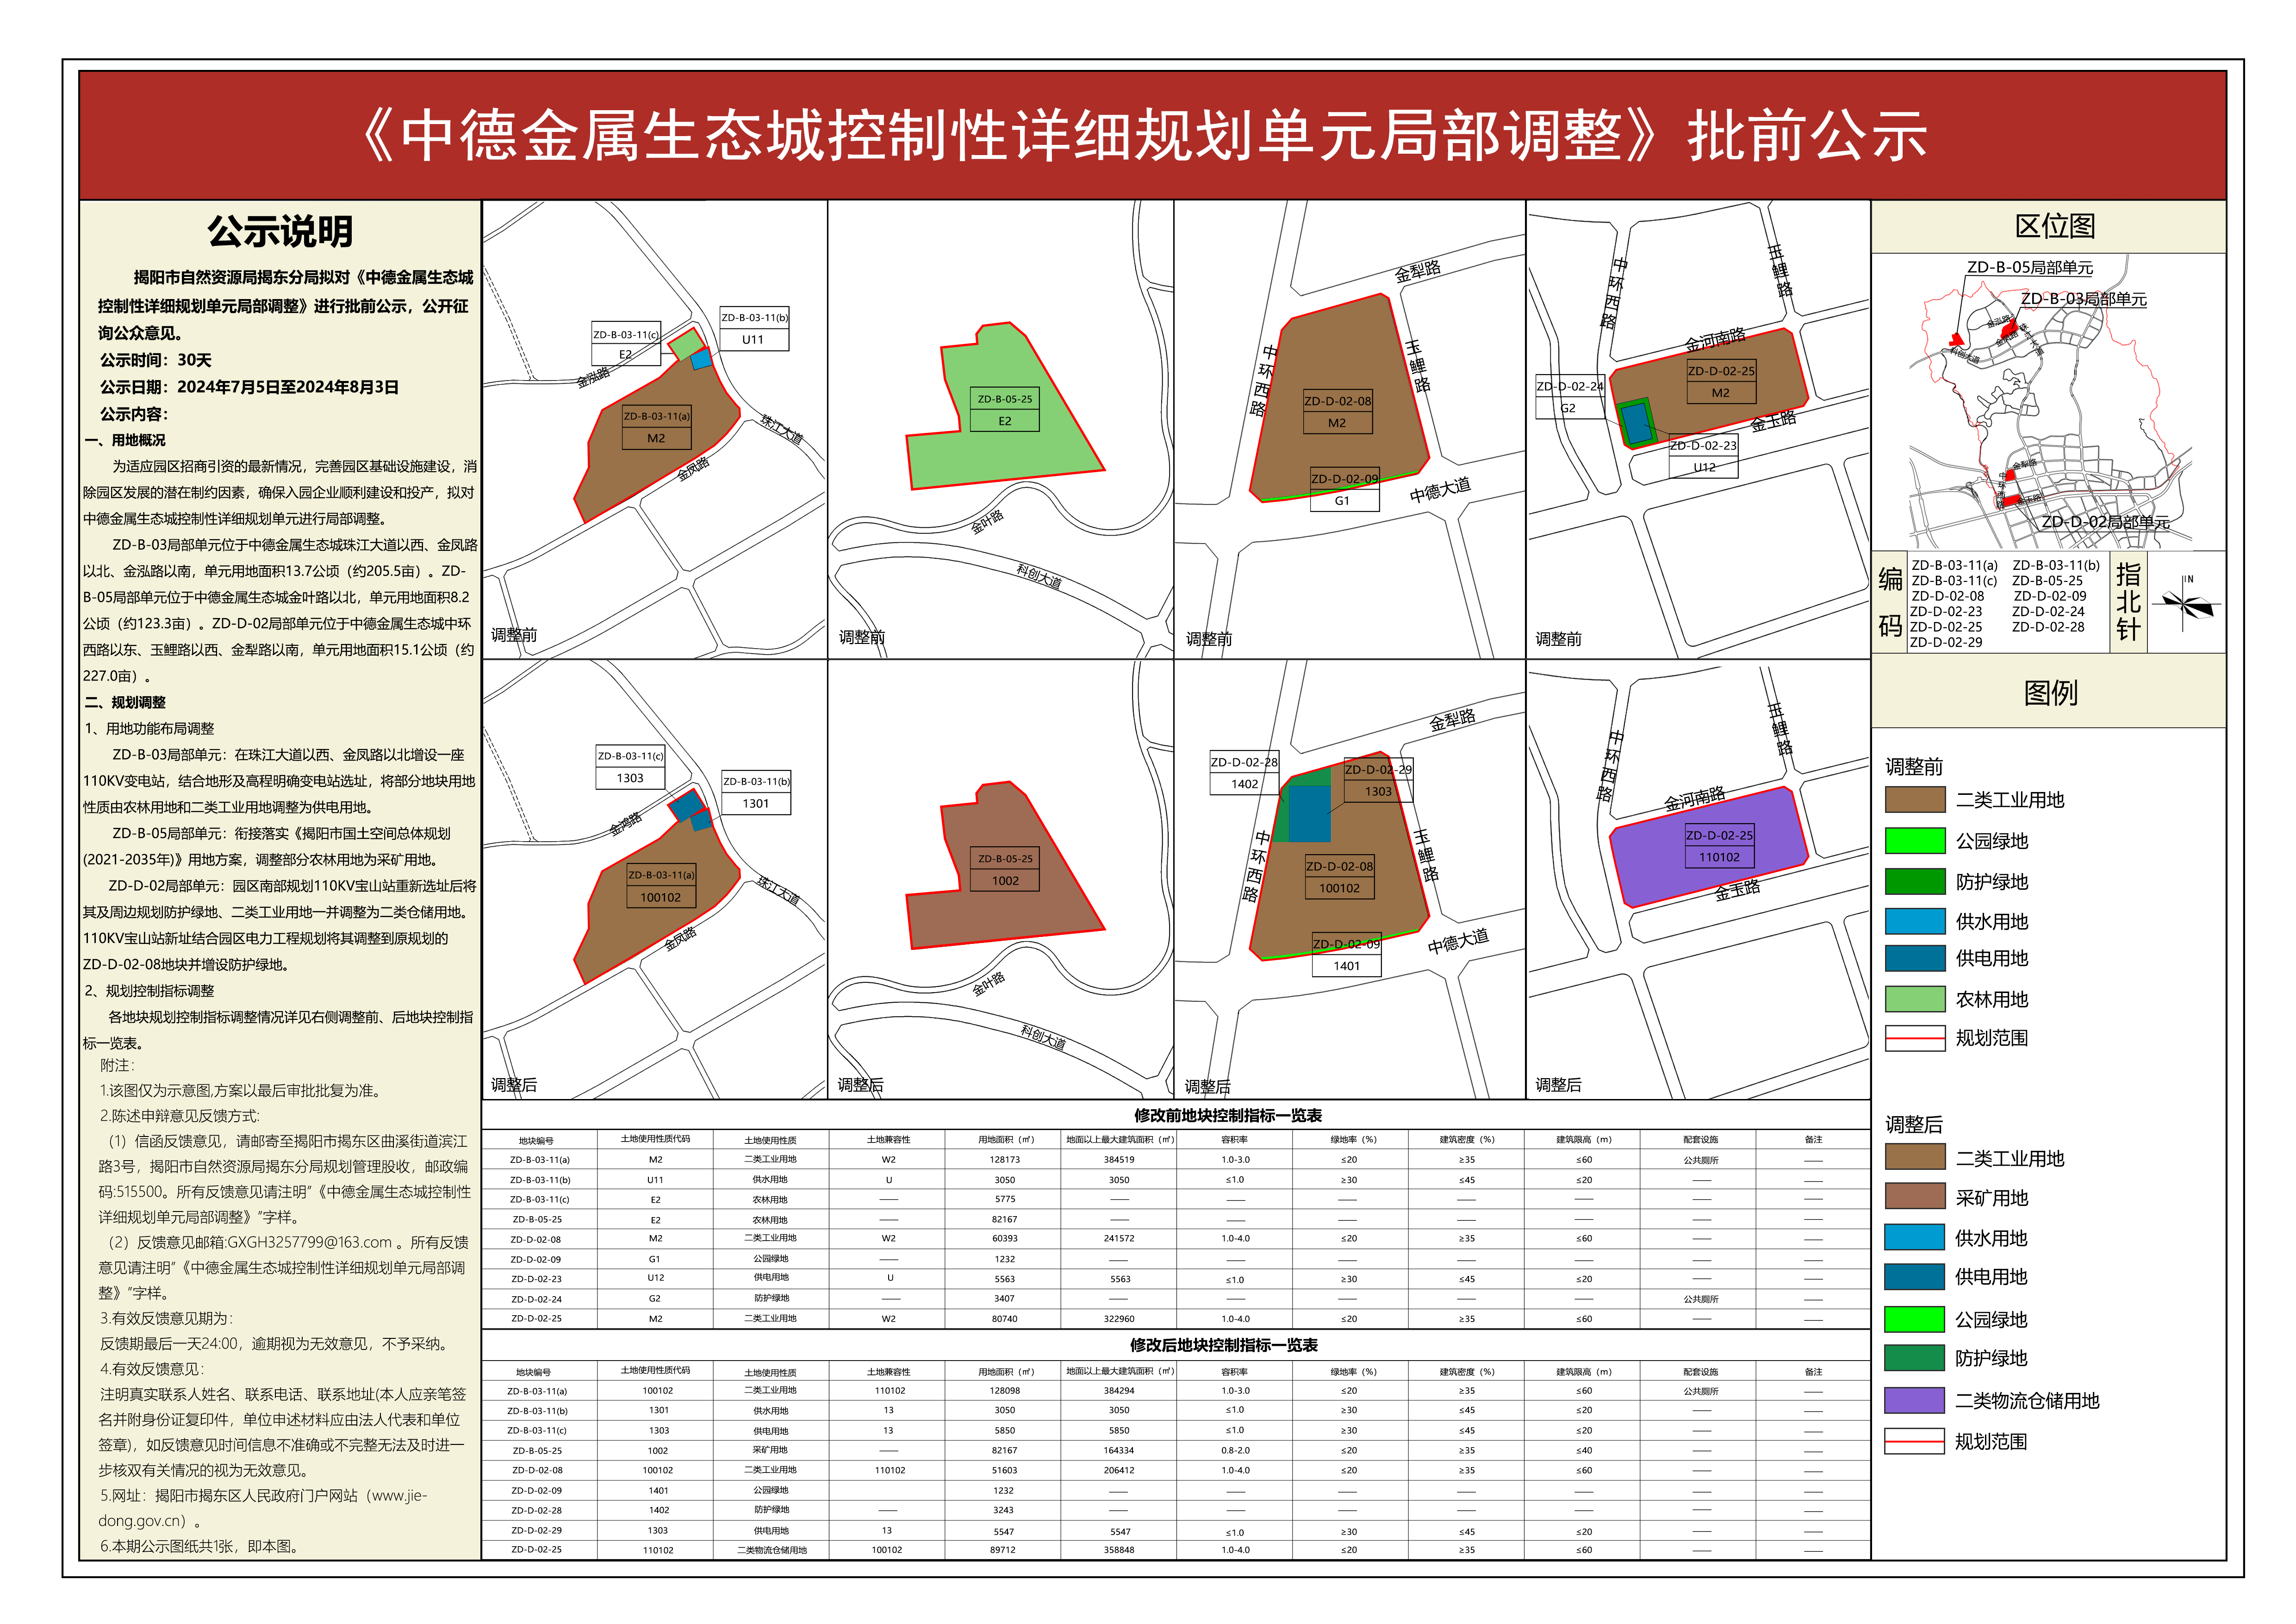Click the 区位图 heading
Screen dimensions: 2296x1624
(x=2055, y=227)
